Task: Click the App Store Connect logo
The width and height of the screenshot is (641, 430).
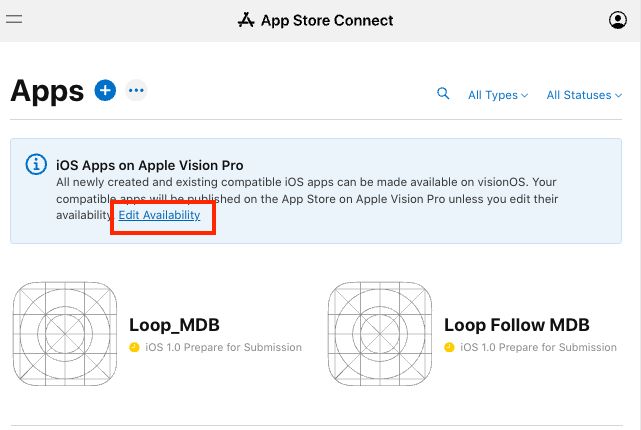Action: click(x=246, y=20)
